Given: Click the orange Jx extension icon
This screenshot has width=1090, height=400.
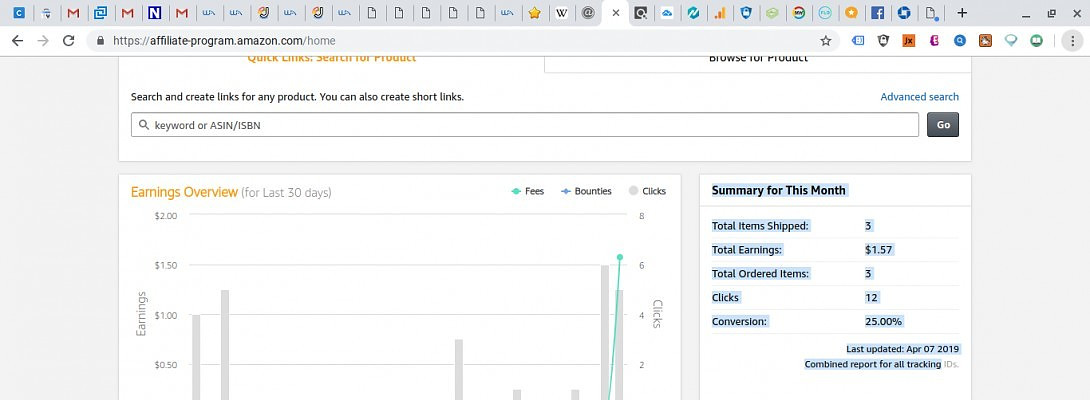Looking at the screenshot, I should pos(908,41).
